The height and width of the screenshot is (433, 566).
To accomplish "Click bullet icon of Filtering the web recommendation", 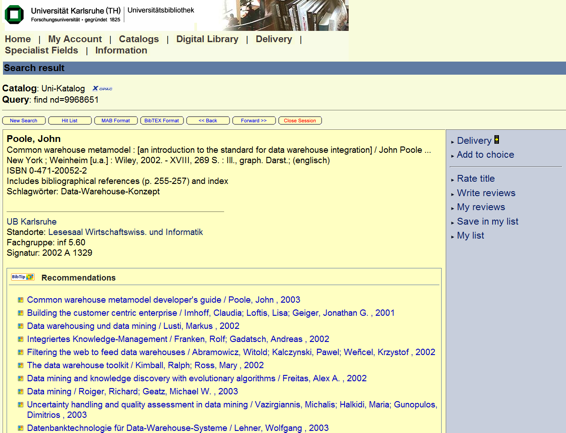I will click(x=21, y=352).
